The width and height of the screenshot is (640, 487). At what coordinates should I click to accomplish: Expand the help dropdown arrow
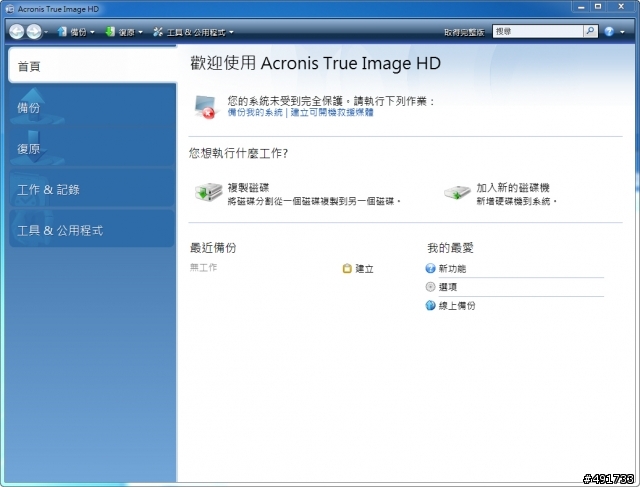click(622, 32)
